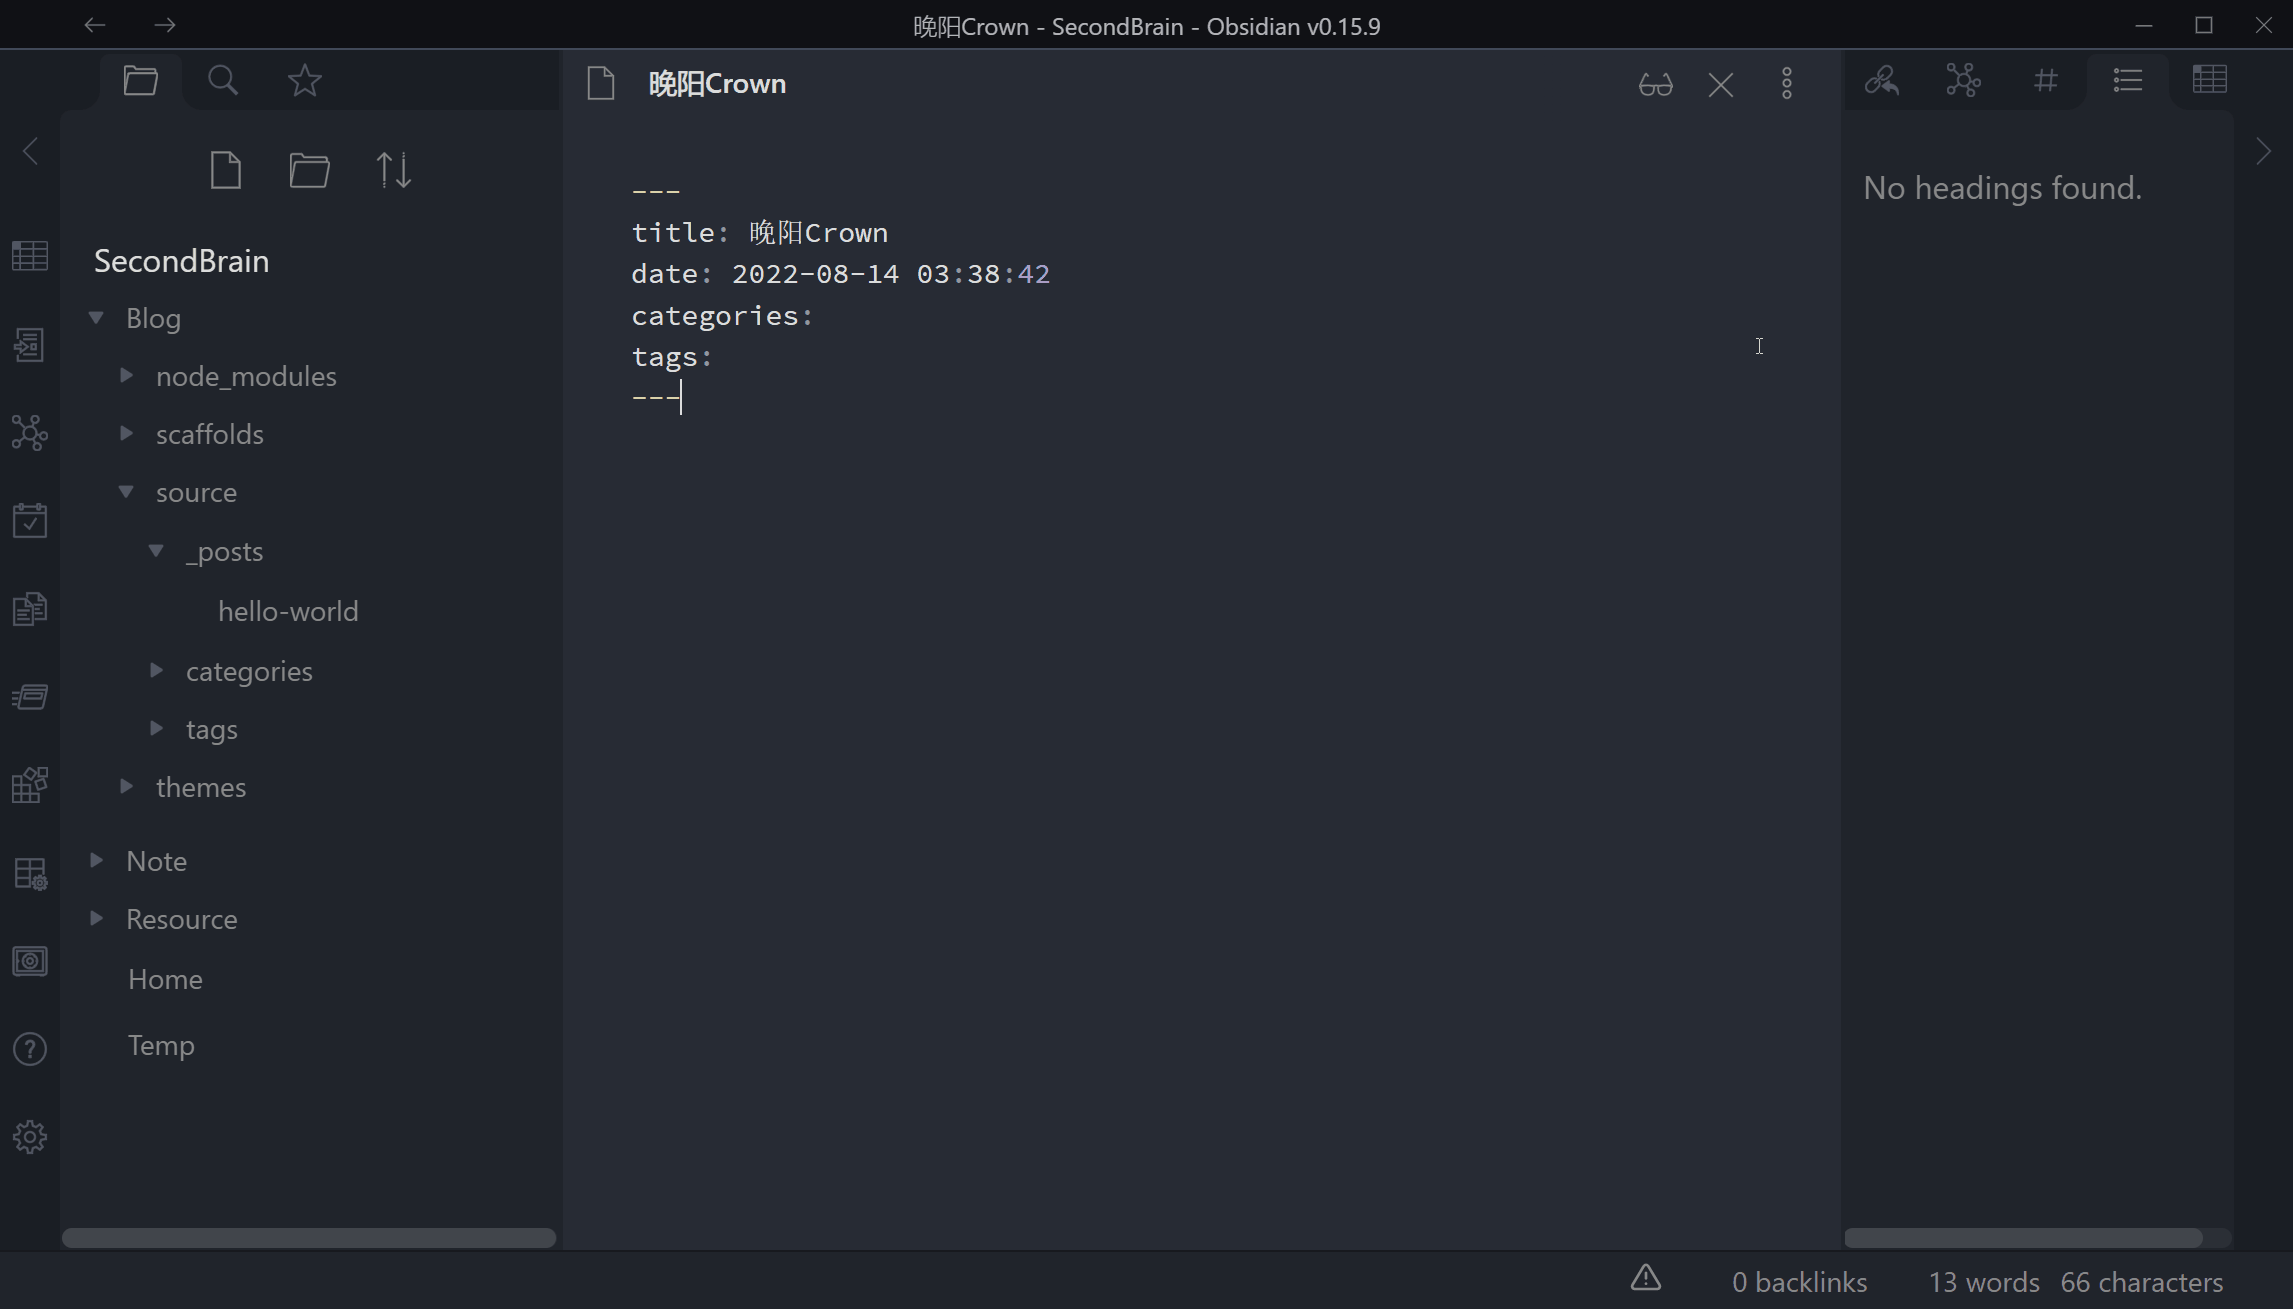
Task: Click the new note icon
Action: click(x=226, y=170)
